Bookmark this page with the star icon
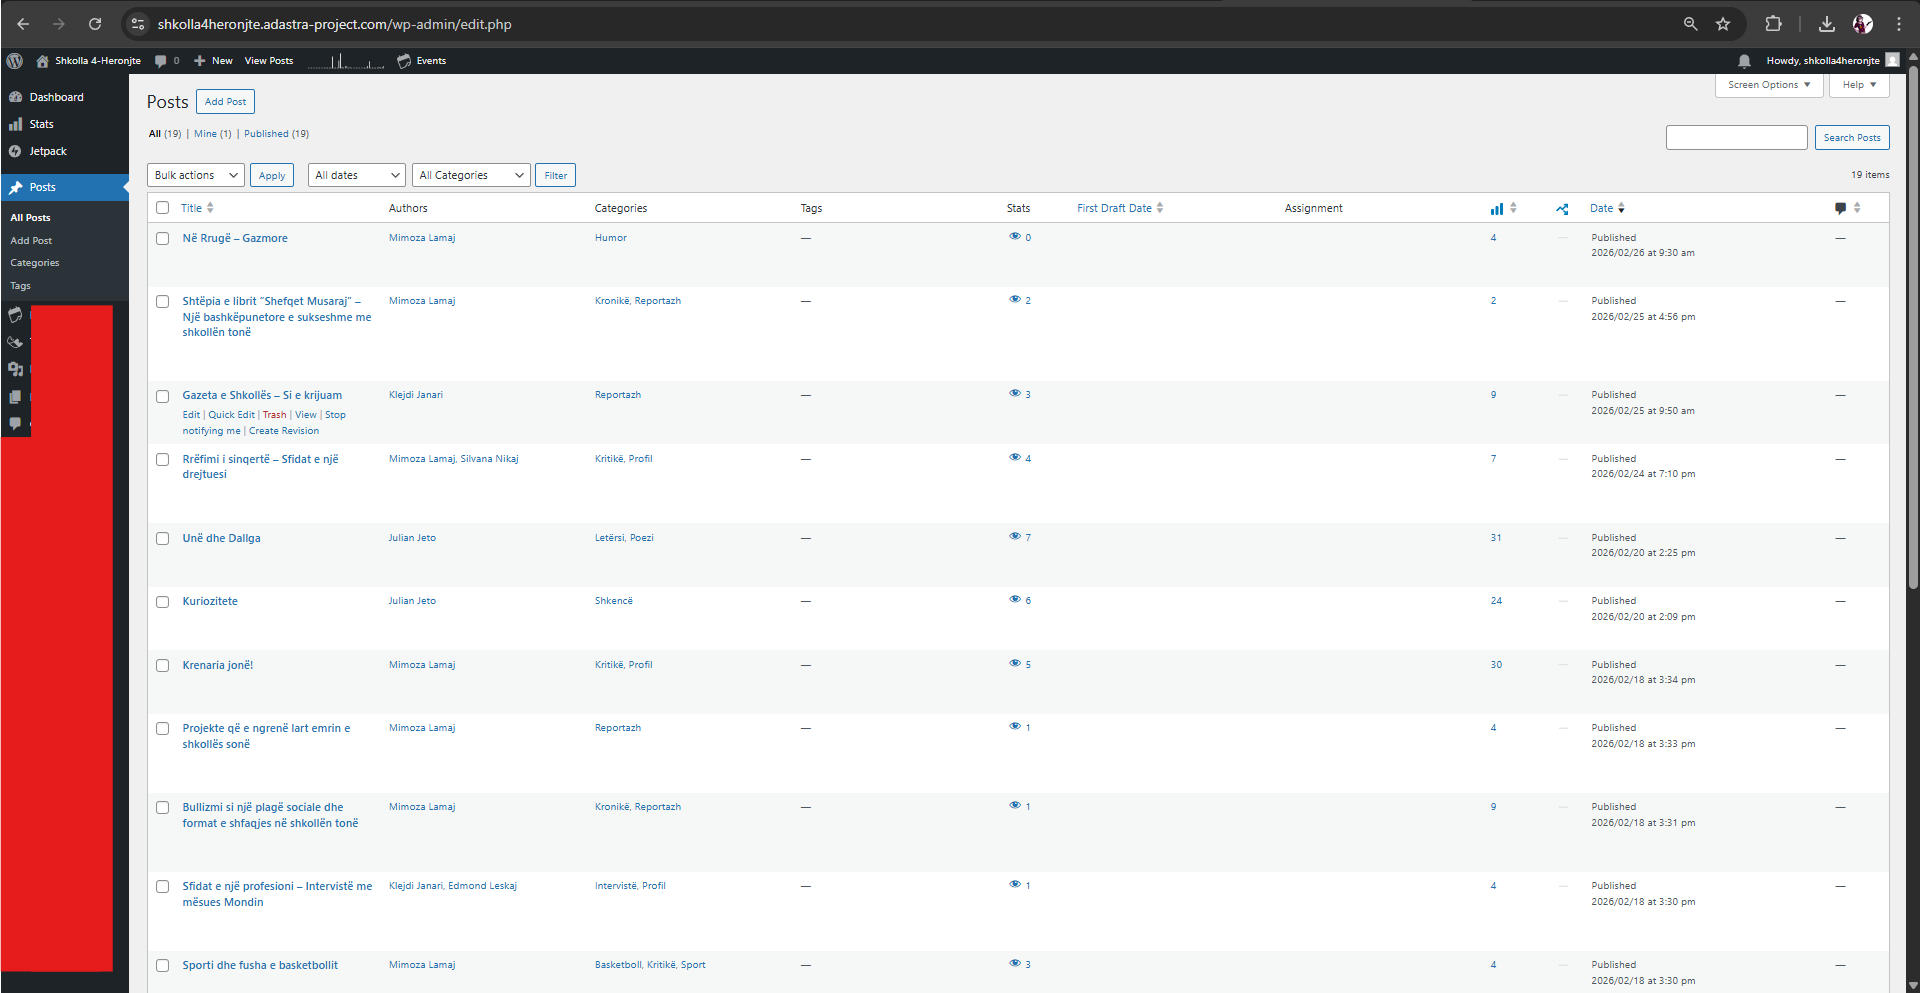This screenshot has height=993, width=1920. point(1723,24)
